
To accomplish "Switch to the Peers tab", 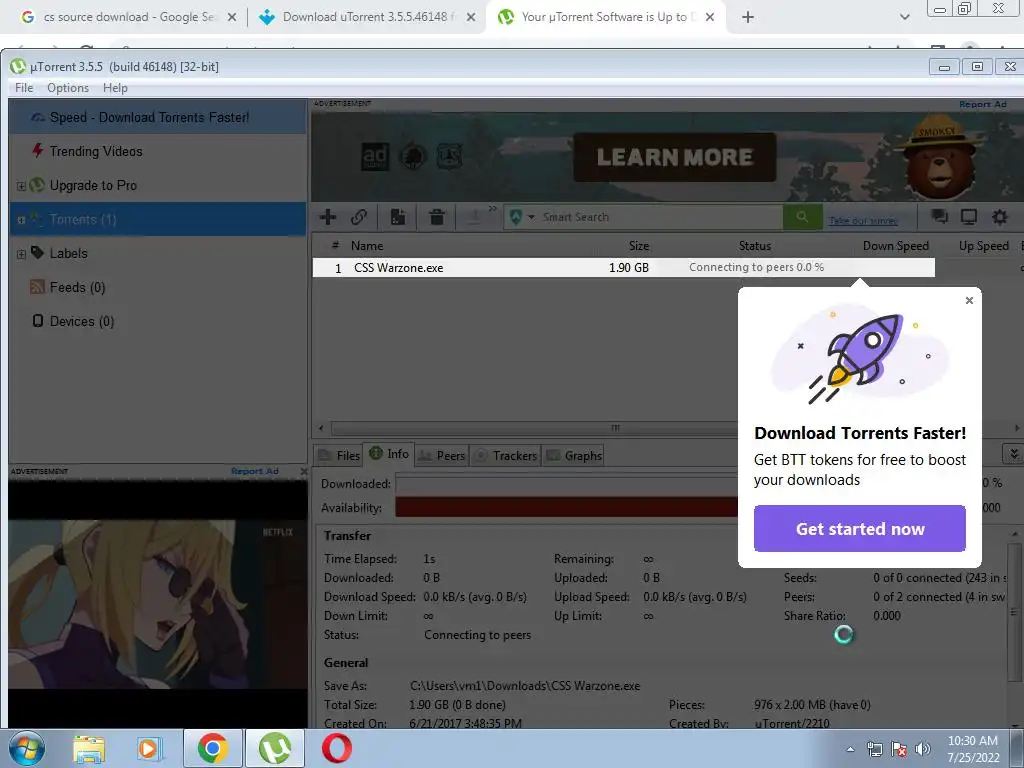I will tap(441, 455).
